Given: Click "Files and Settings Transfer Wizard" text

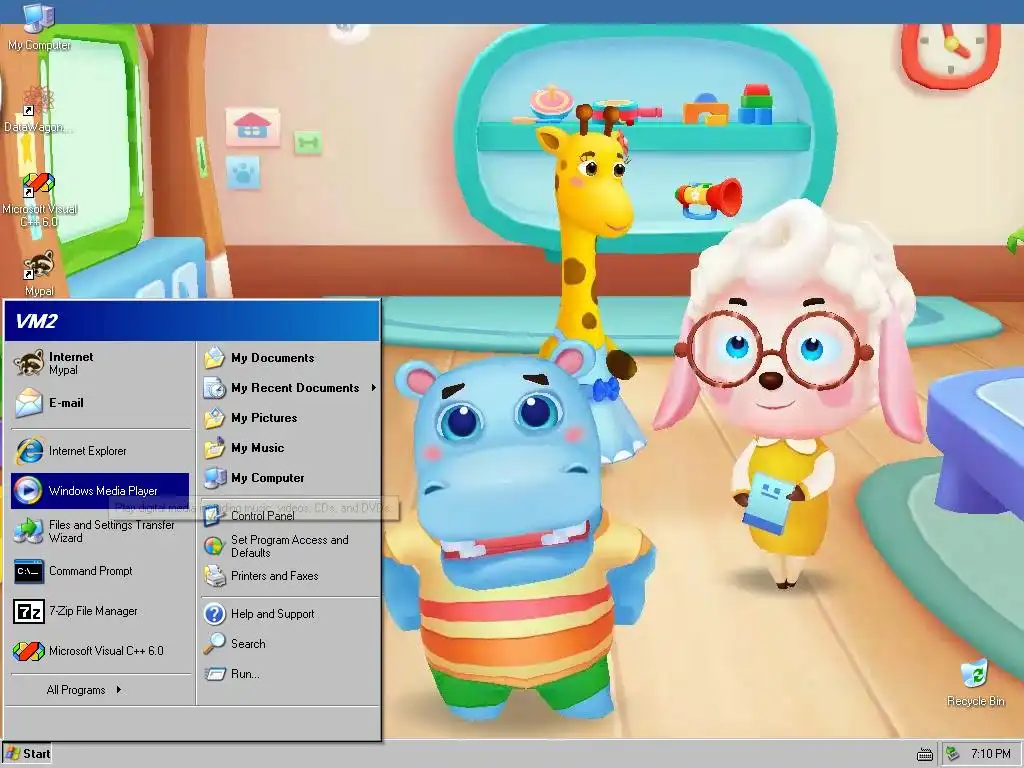Looking at the screenshot, I should (112, 532).
